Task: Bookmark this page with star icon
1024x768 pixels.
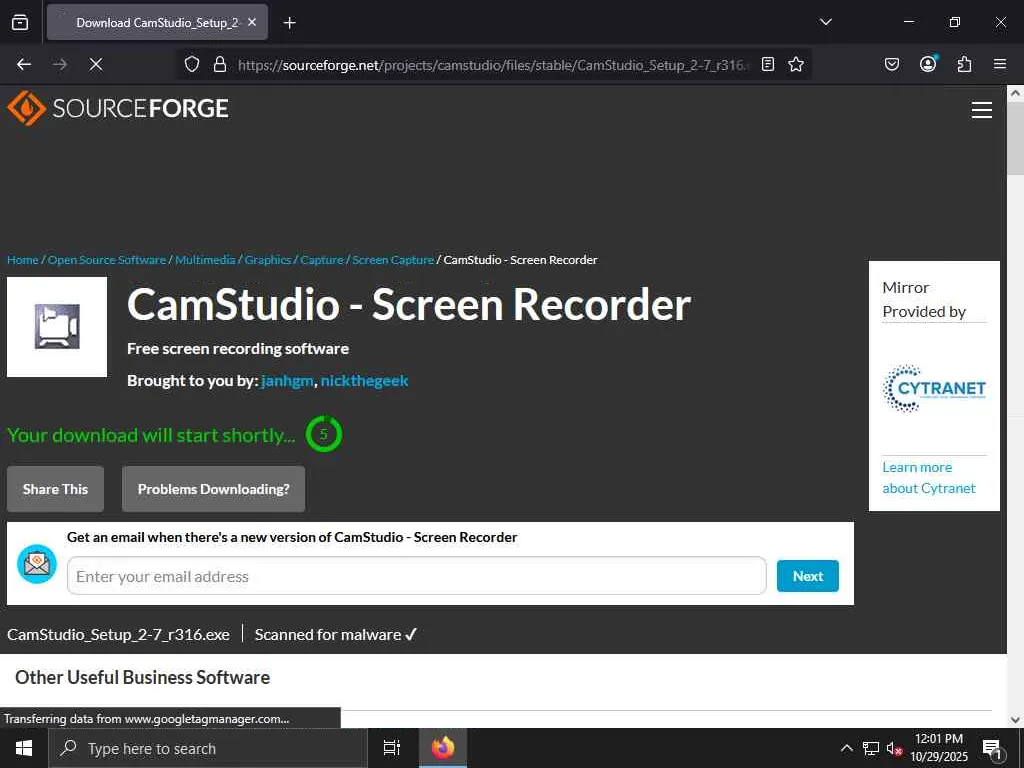Action: 795,64
